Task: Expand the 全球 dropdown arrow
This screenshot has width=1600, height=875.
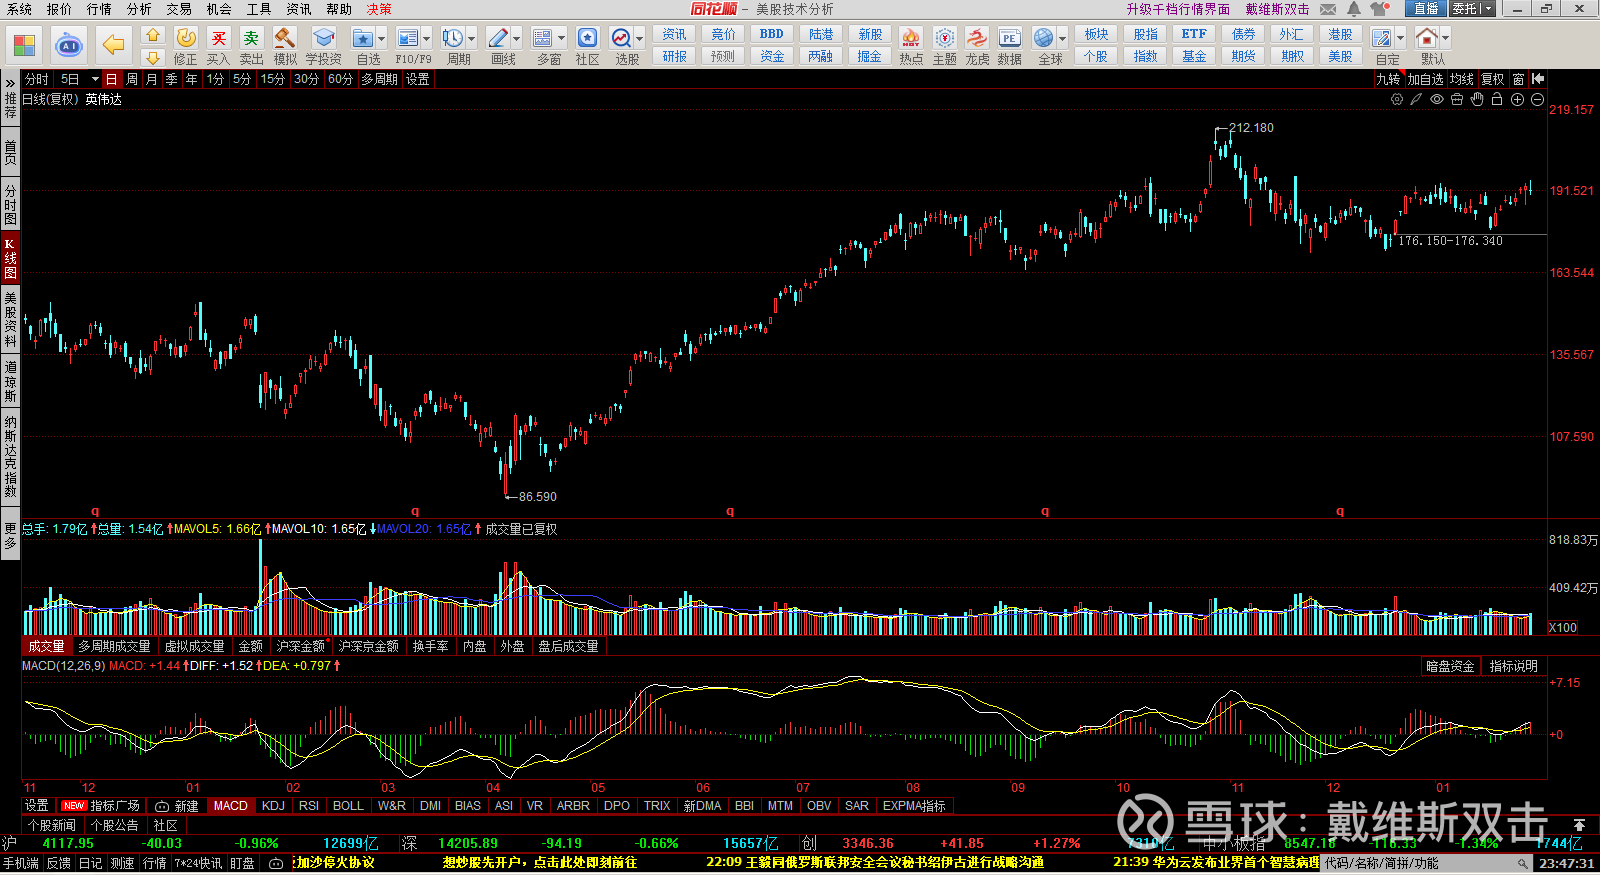Action: (x=1062, y=39)
